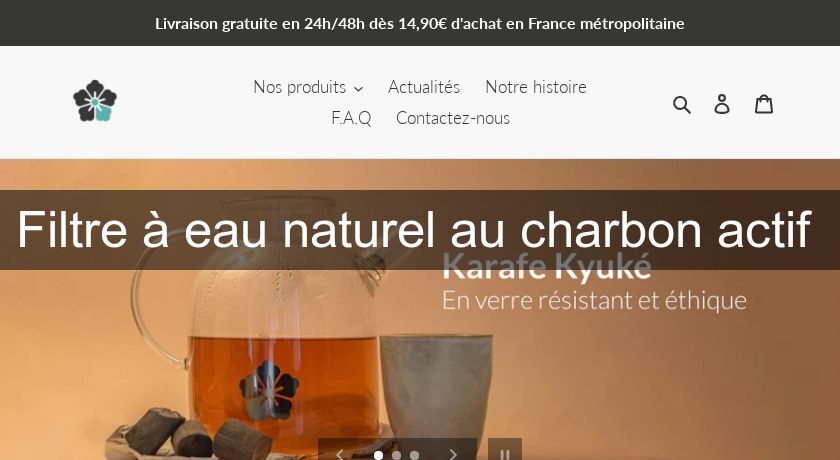
Task: Click the flower logo in header
Action: click(95, 101)
